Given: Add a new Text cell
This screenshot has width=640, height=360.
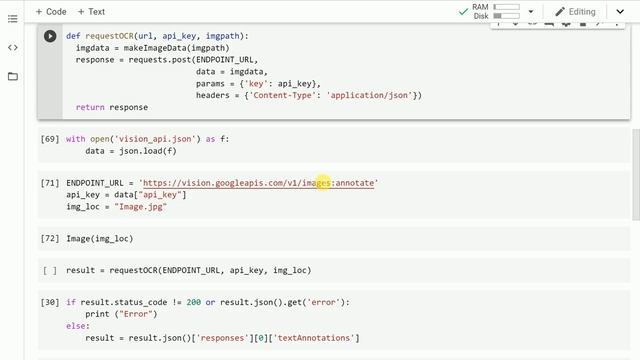Looking at the screenshot, I should coord(91,12).
